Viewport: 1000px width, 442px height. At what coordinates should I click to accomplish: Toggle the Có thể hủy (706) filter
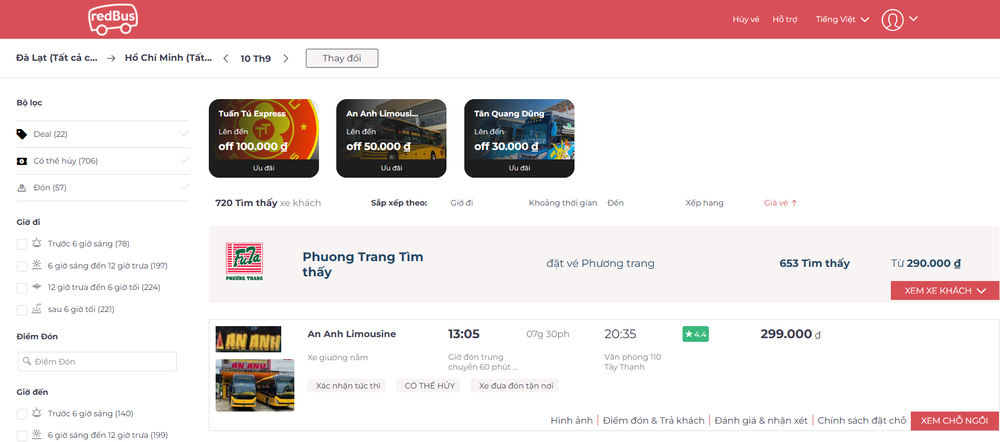click(x=103, y=161)
